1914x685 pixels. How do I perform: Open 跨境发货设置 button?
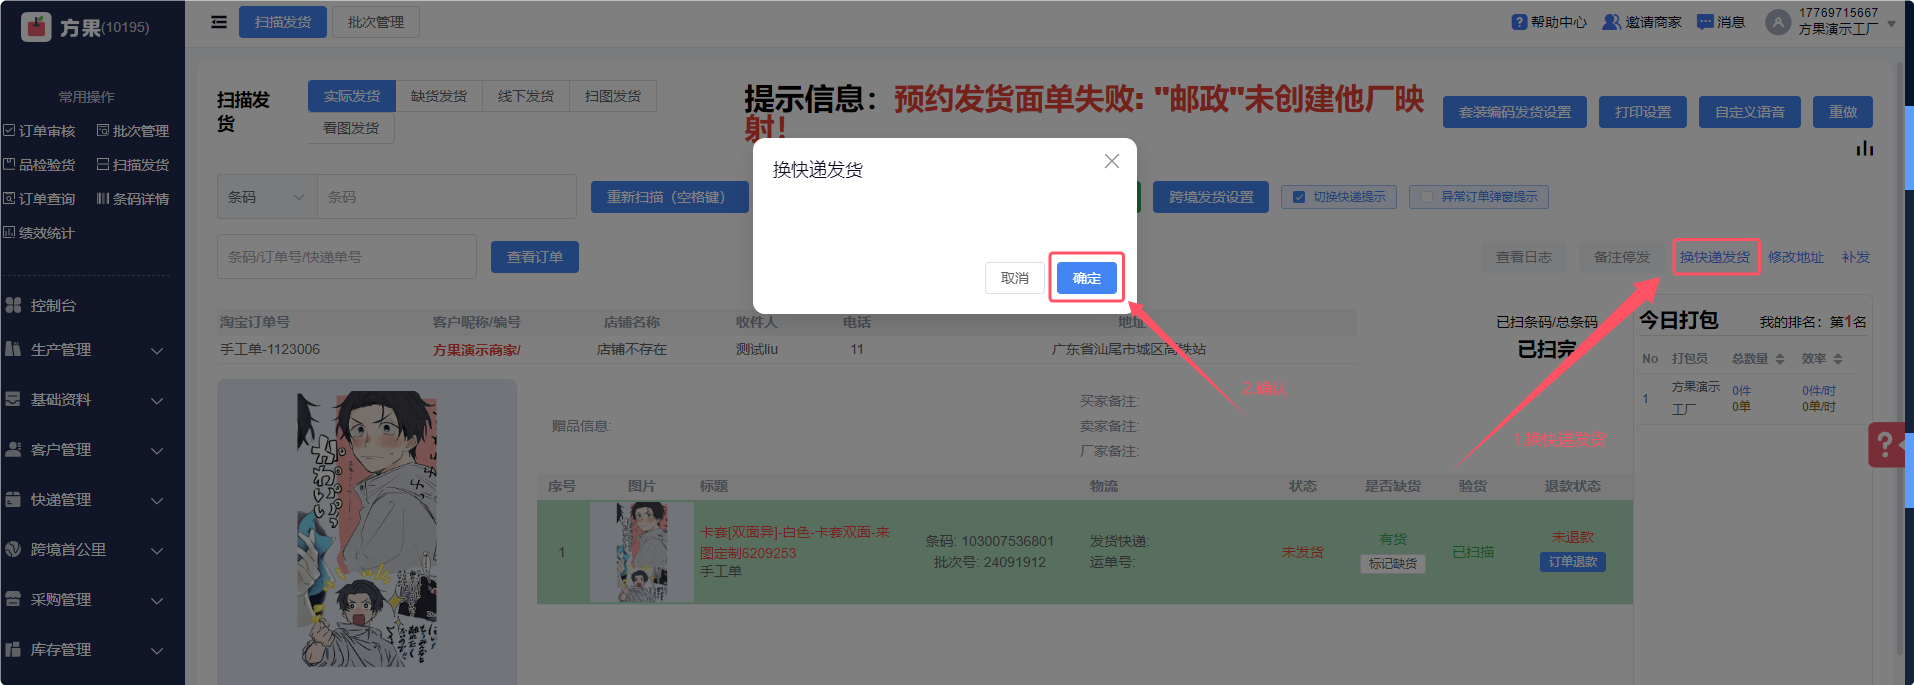click(1212, 197)
